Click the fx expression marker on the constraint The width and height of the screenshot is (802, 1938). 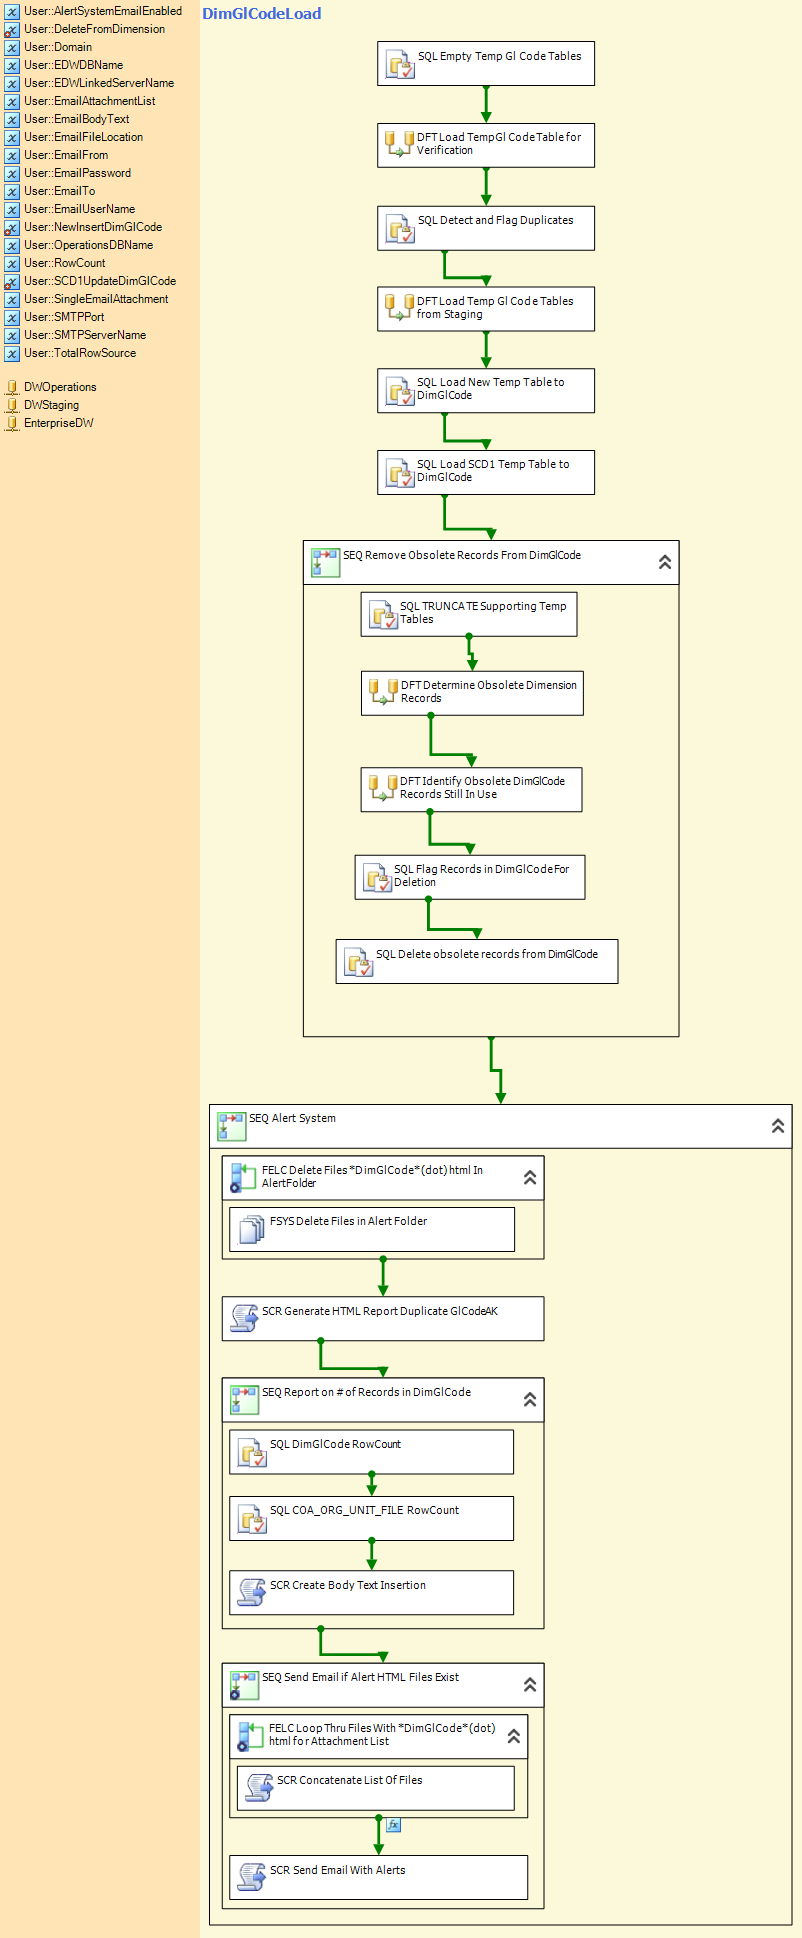click(x=394, y=1825)
